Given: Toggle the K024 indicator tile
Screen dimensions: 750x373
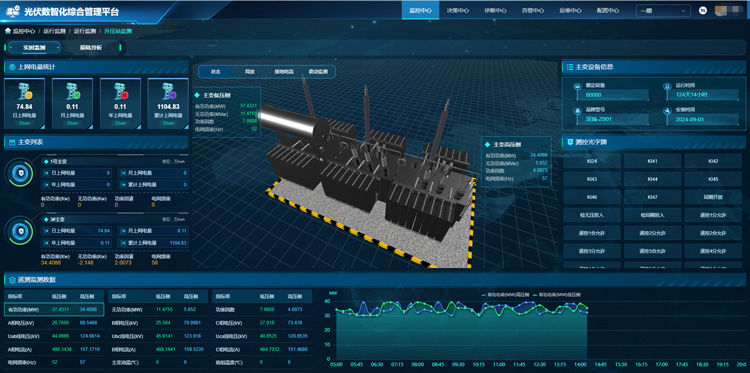Looking at the screenshot, I should pyautogui.click(x=592, y=161).
